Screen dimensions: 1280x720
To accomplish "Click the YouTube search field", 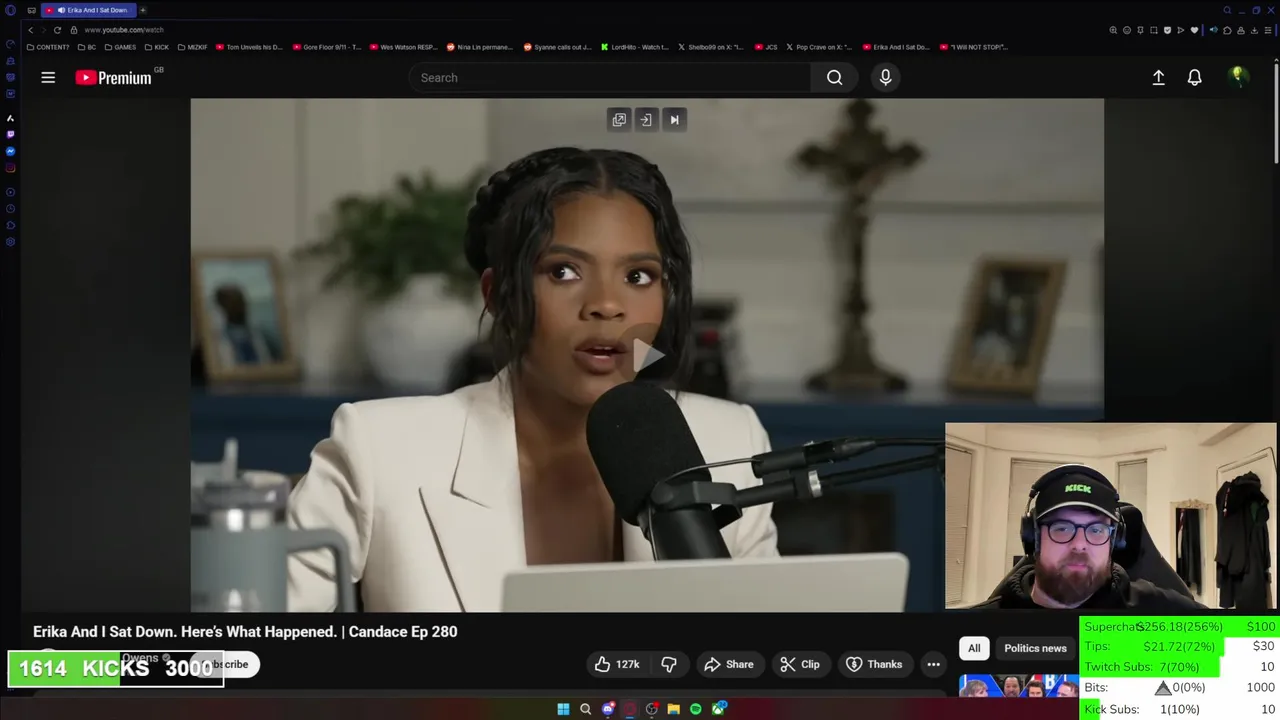I will (x=610, y=77).
